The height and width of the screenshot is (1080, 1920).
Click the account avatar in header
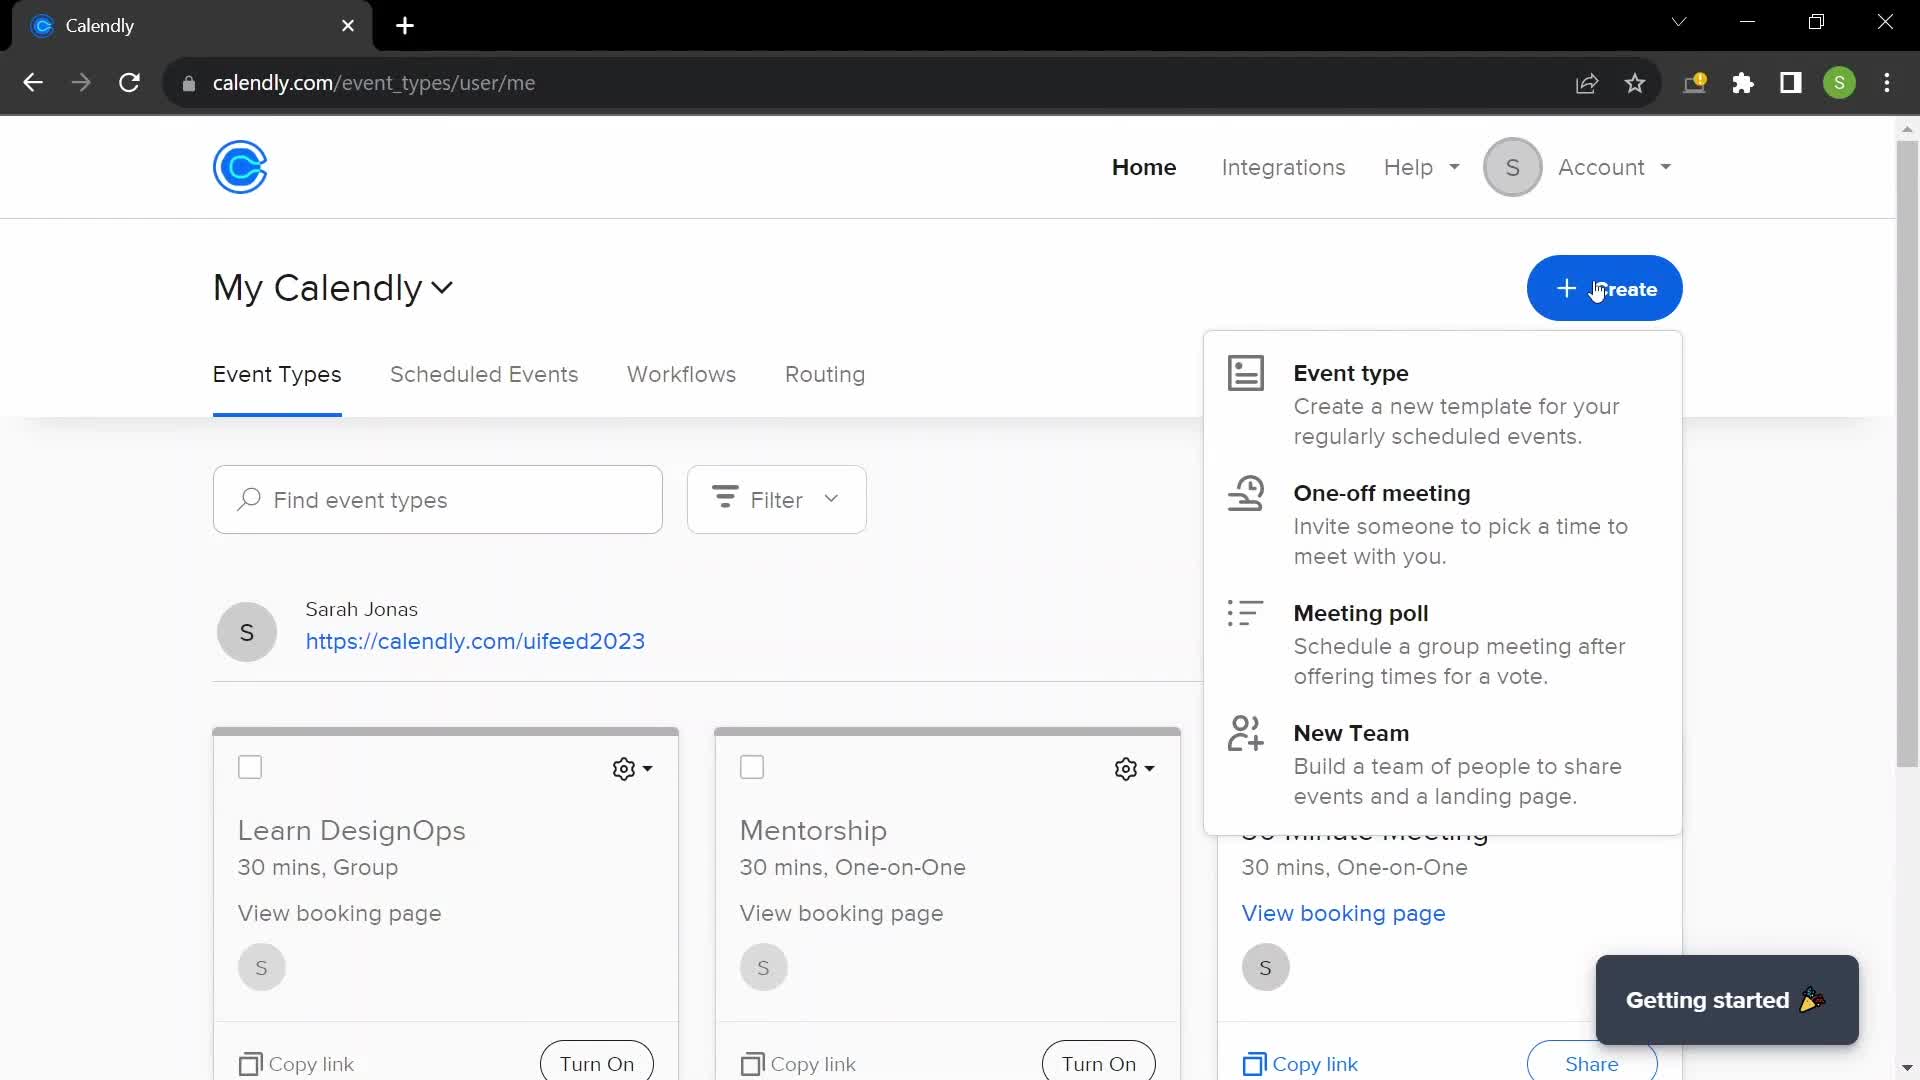pos(1513,167)
